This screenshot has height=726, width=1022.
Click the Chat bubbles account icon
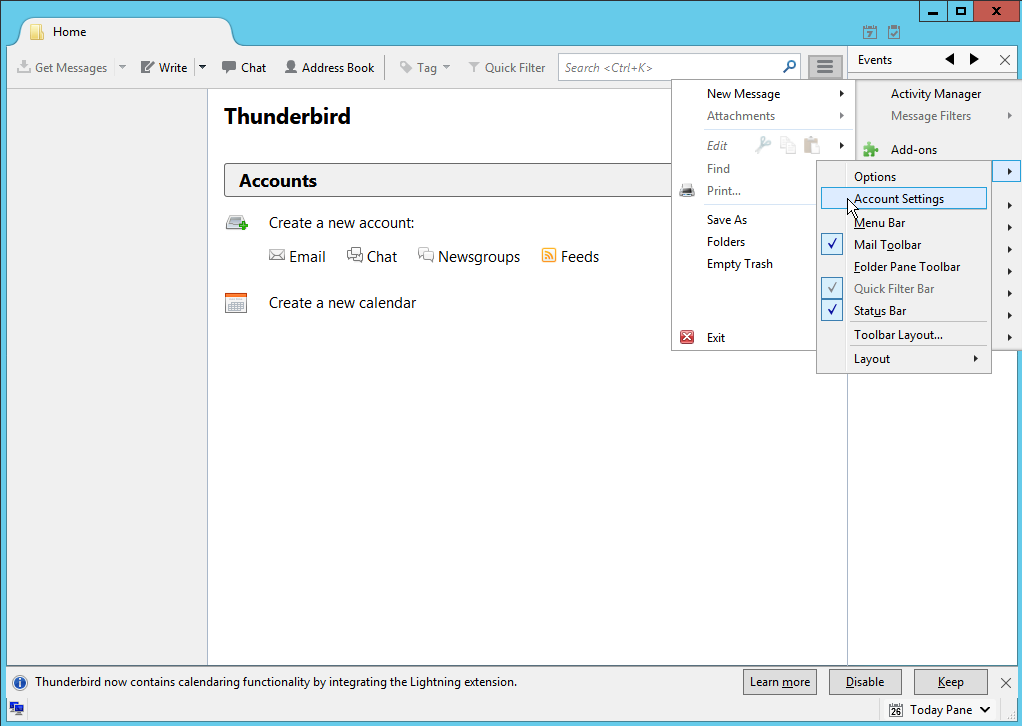point(355,255)
